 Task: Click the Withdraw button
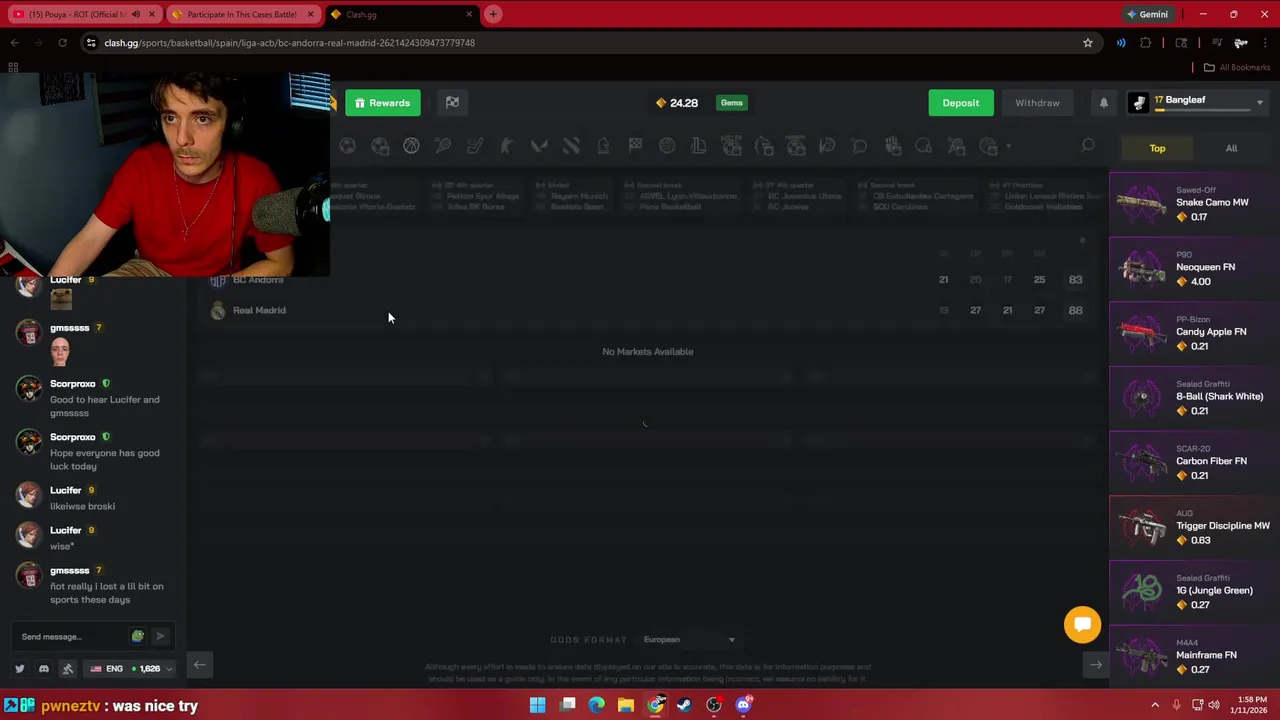pyautogui.click(x=1037, y=103)
